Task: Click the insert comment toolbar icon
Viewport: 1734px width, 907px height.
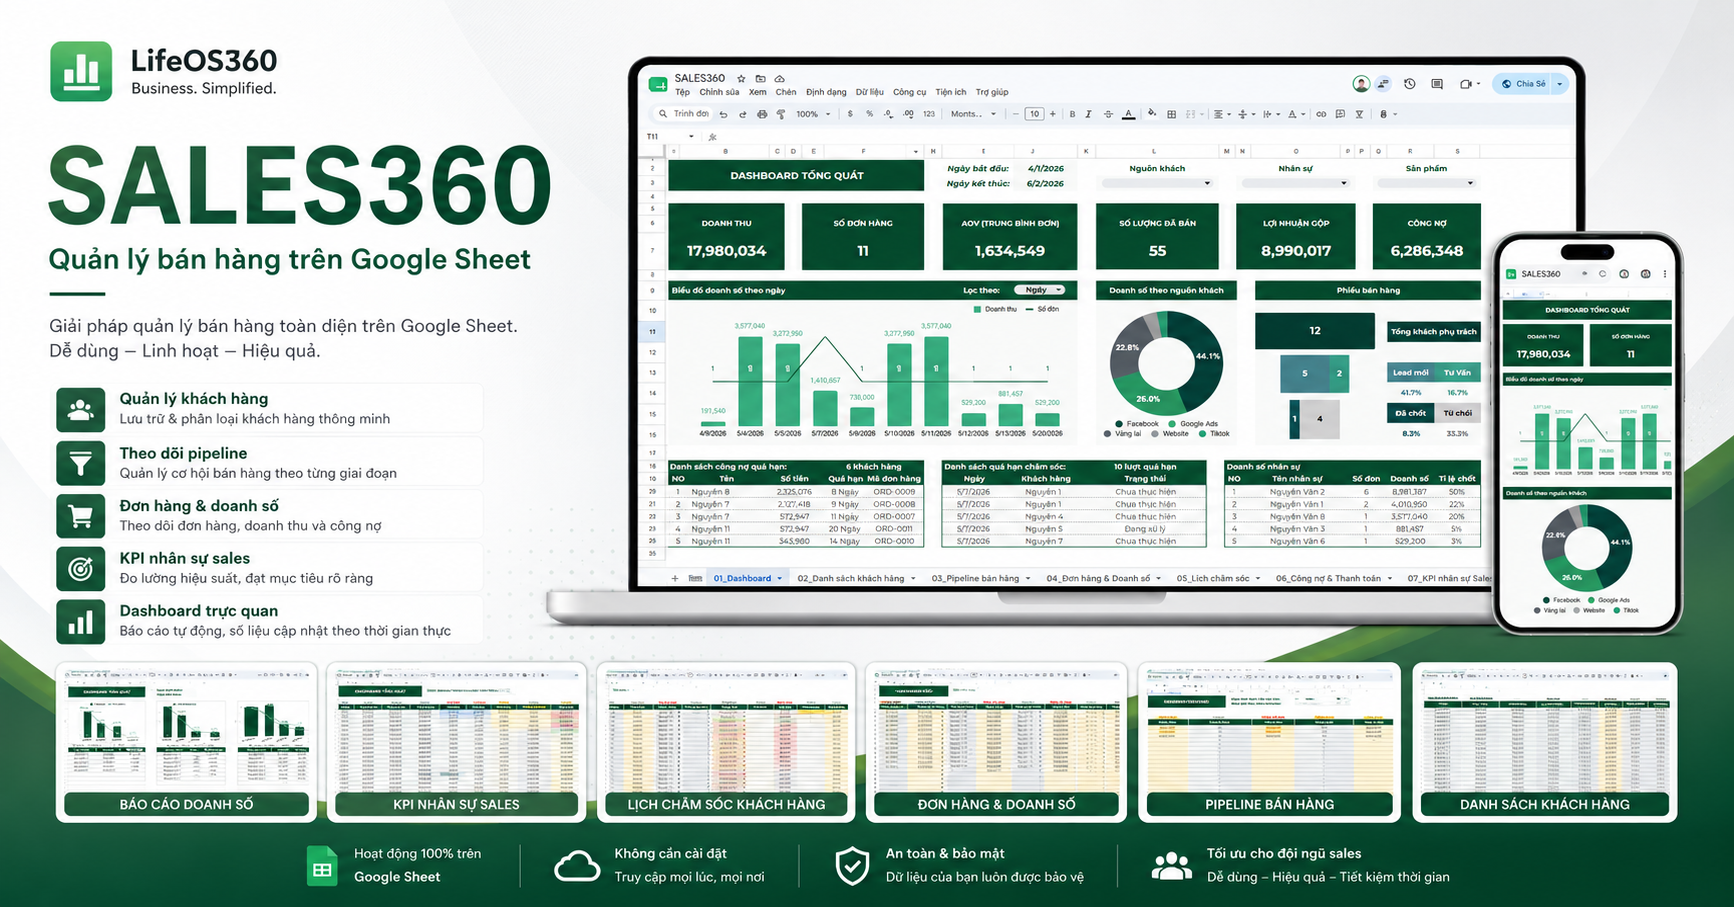Action: point(1340,114)
